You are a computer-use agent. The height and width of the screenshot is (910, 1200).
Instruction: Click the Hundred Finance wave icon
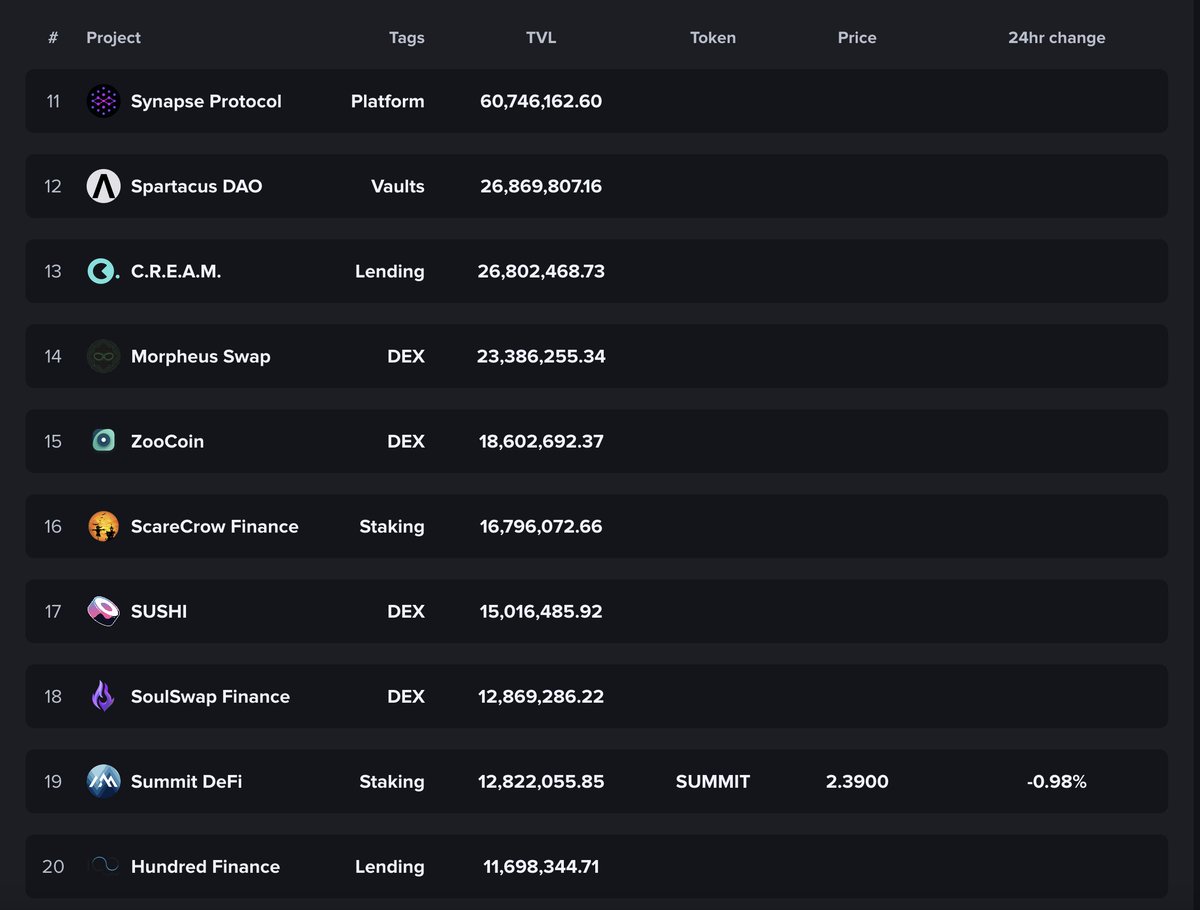103,866
